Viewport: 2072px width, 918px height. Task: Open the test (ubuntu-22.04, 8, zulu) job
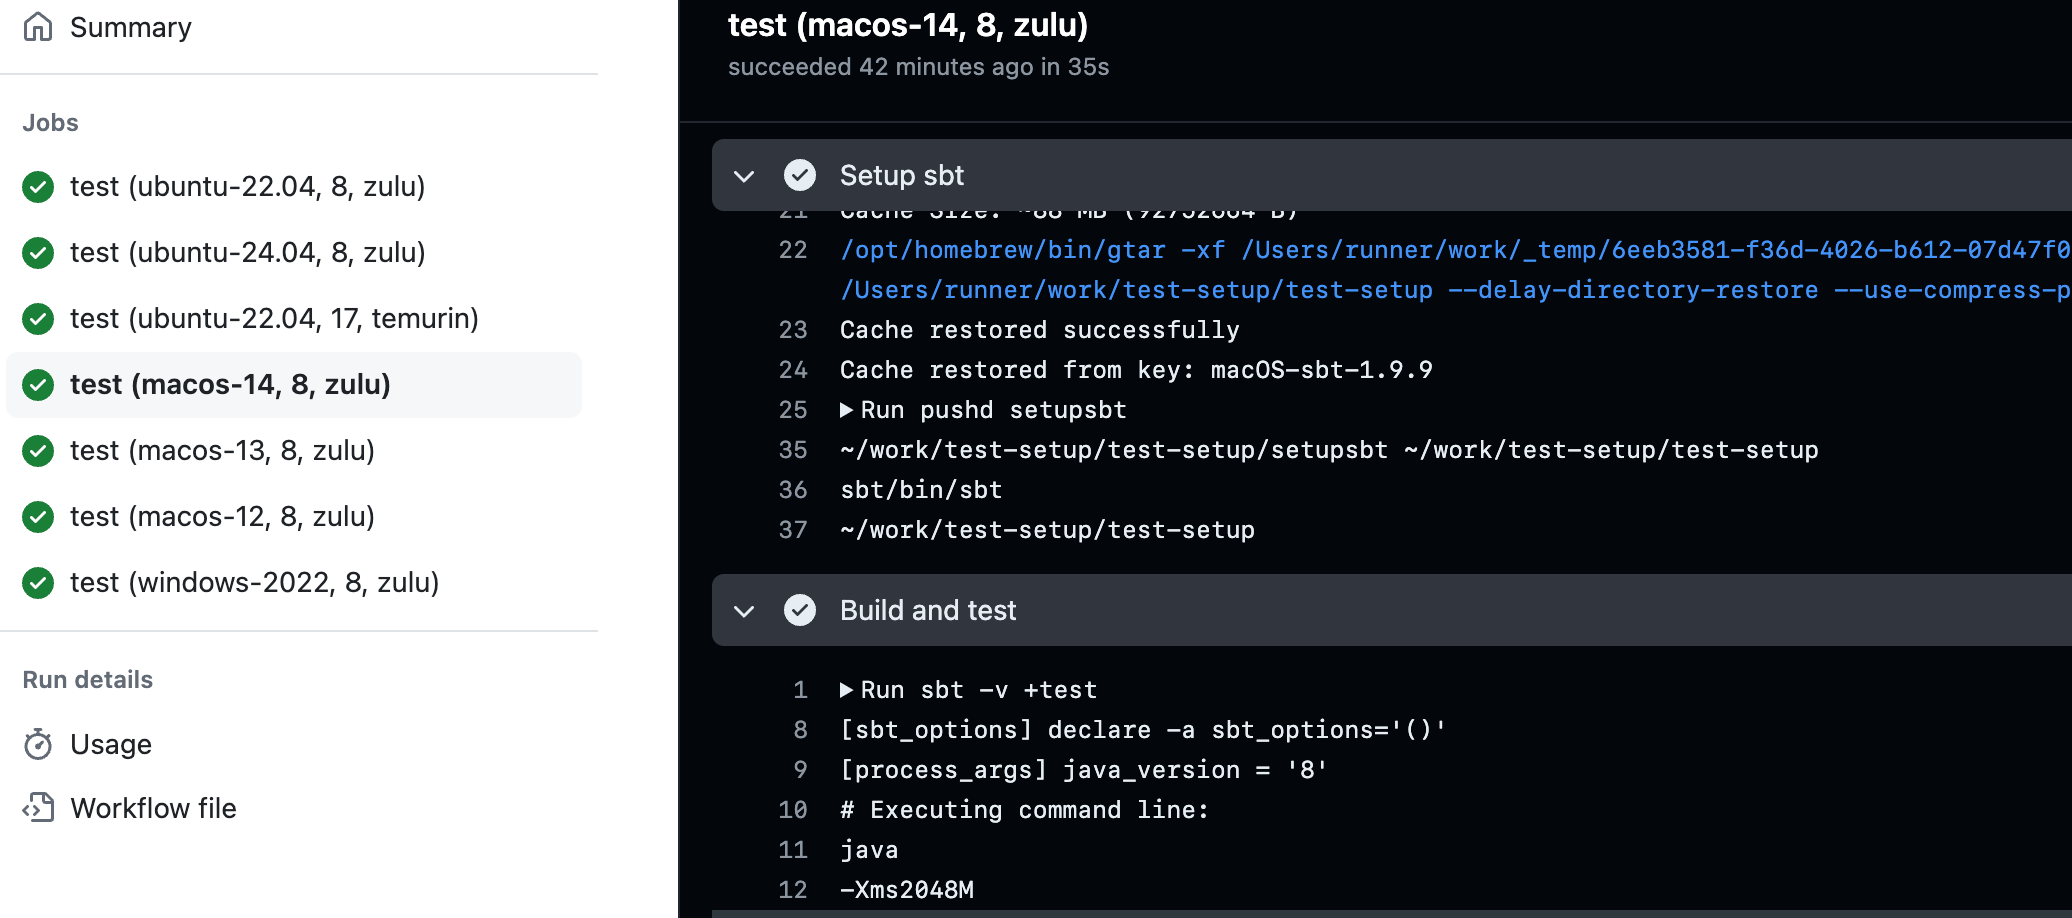click(247, 187)
